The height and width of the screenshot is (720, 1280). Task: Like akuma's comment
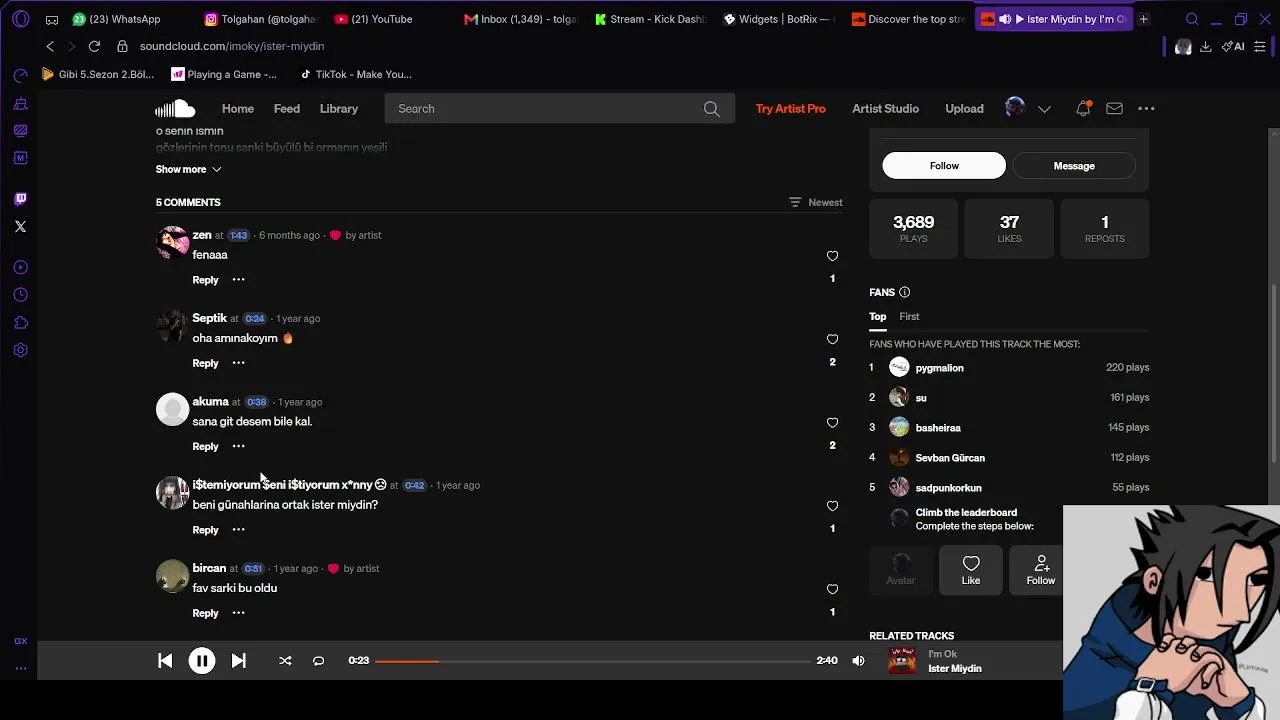tap(832, 423)
